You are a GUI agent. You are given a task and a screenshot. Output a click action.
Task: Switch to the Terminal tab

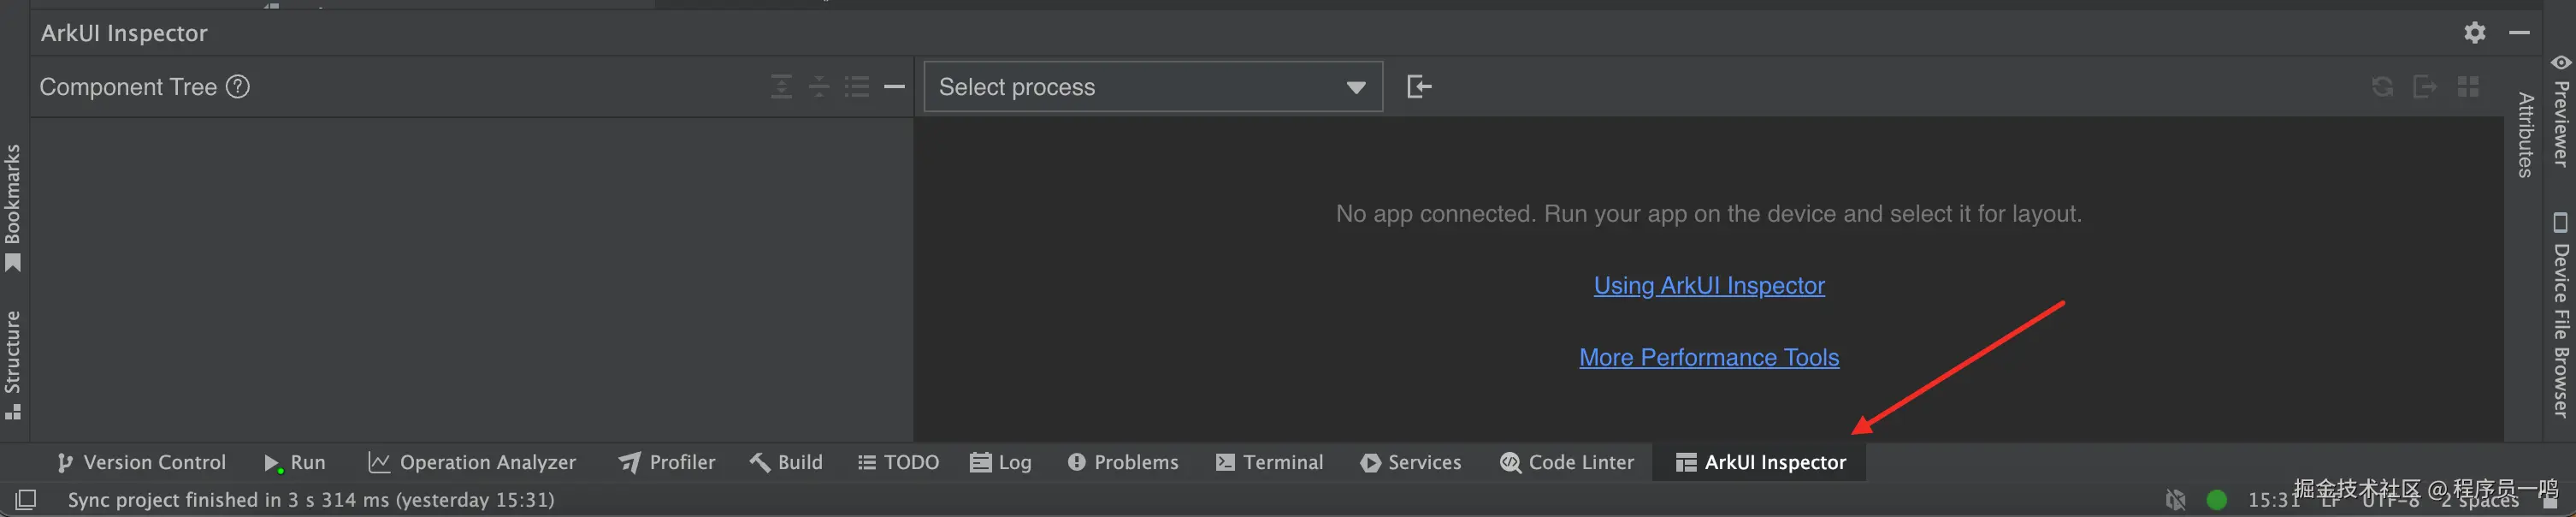point(1269,462)
